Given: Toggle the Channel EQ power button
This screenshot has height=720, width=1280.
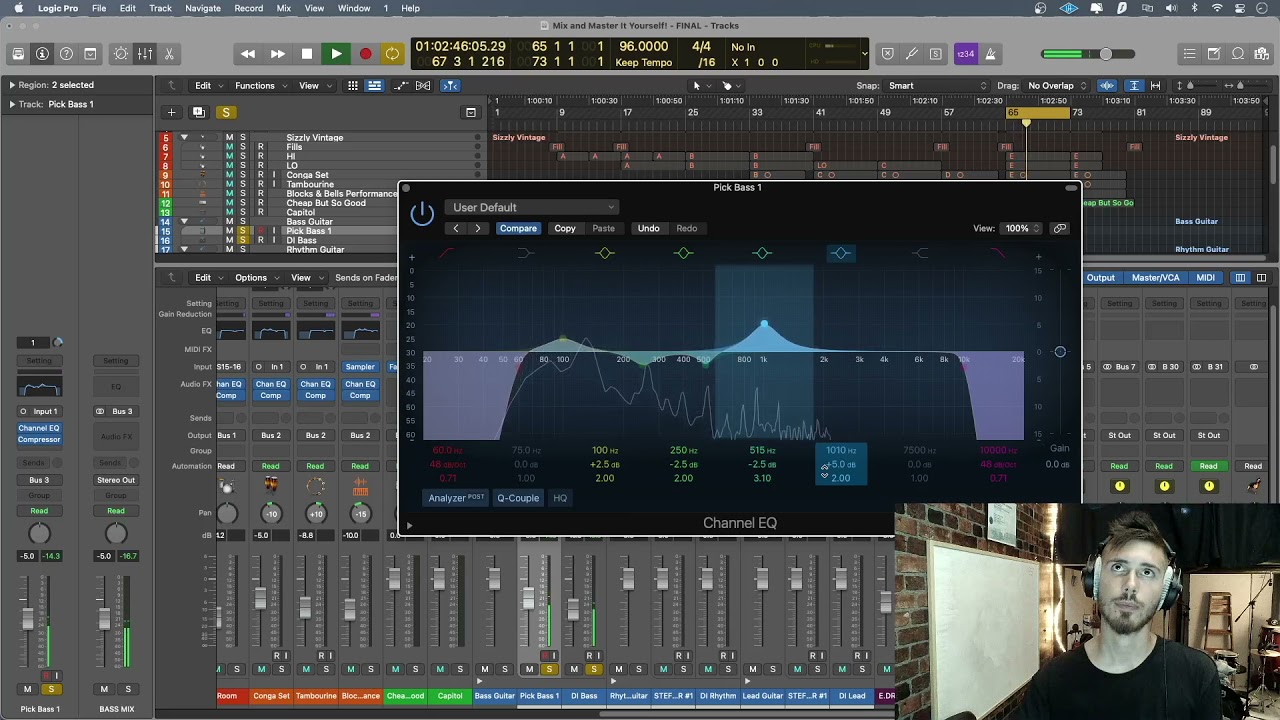Looking at the screenshot, I should (x=422, y=212).
